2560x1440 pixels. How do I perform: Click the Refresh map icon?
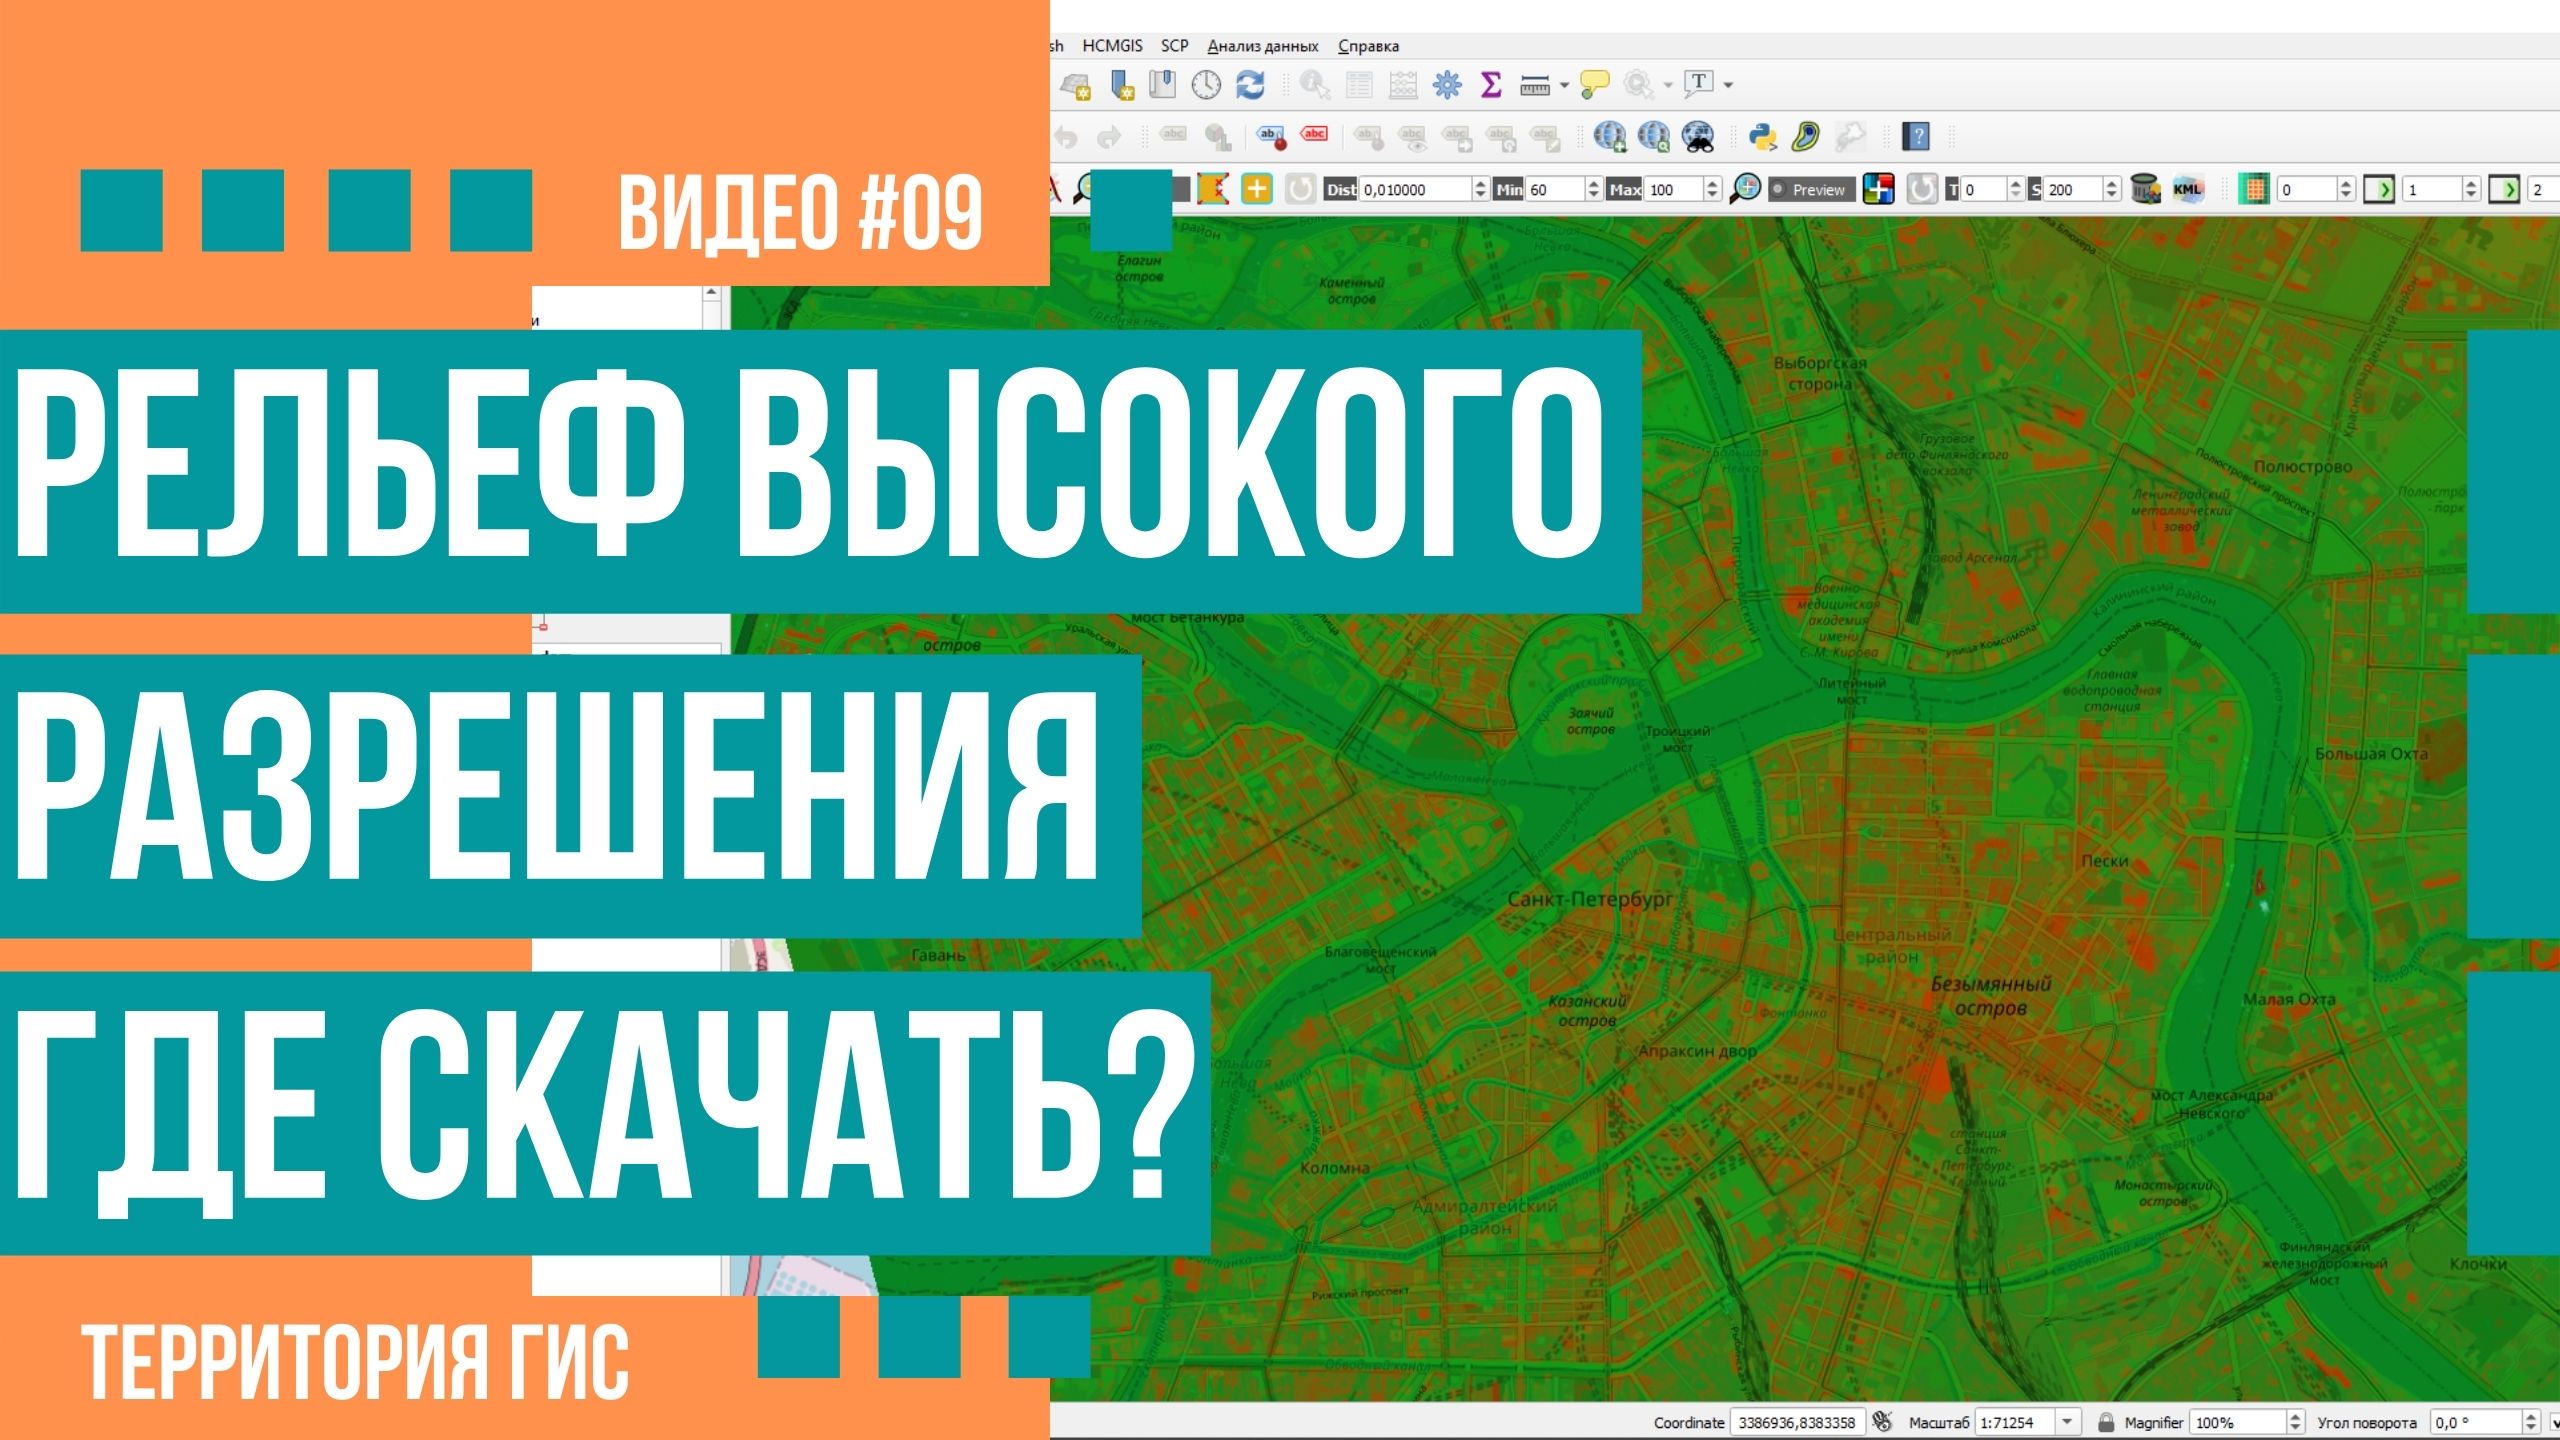pyautogui.click(x=1252, y=85)
